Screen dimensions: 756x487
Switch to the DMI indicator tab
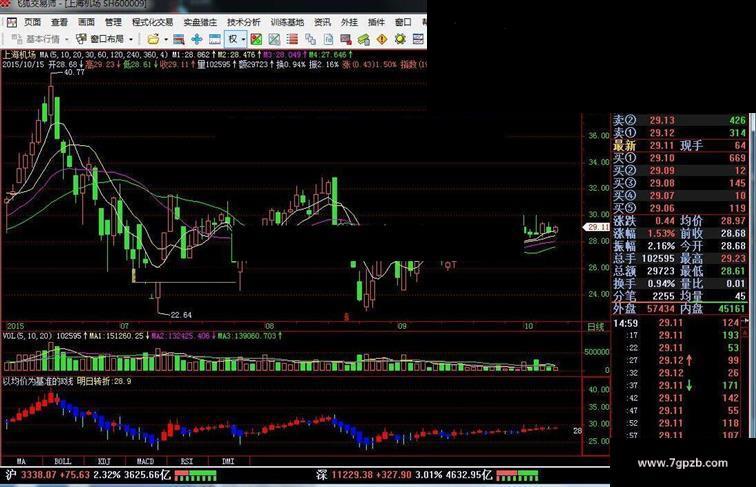[x=228, y=461]
